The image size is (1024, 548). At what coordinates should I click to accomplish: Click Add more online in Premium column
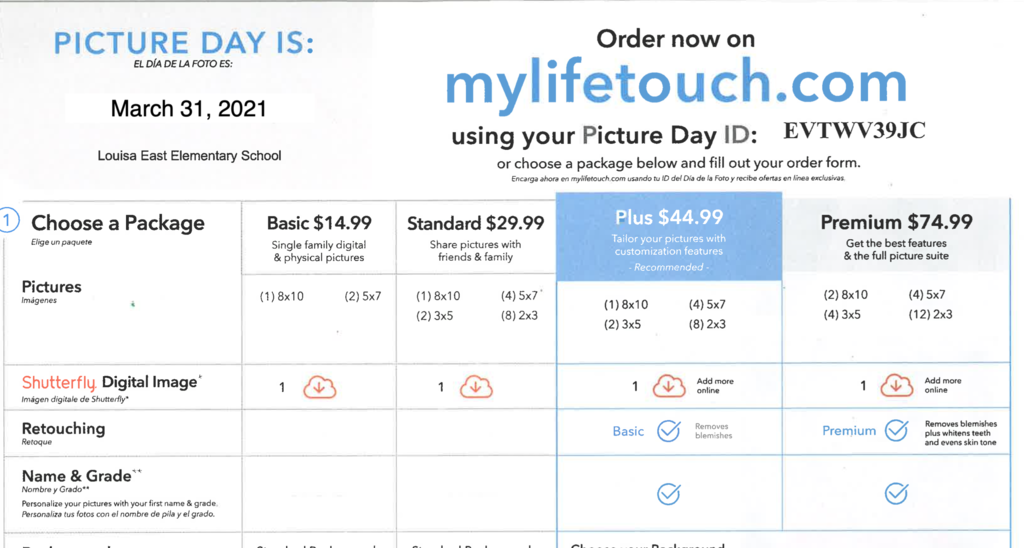click(943, 386)
